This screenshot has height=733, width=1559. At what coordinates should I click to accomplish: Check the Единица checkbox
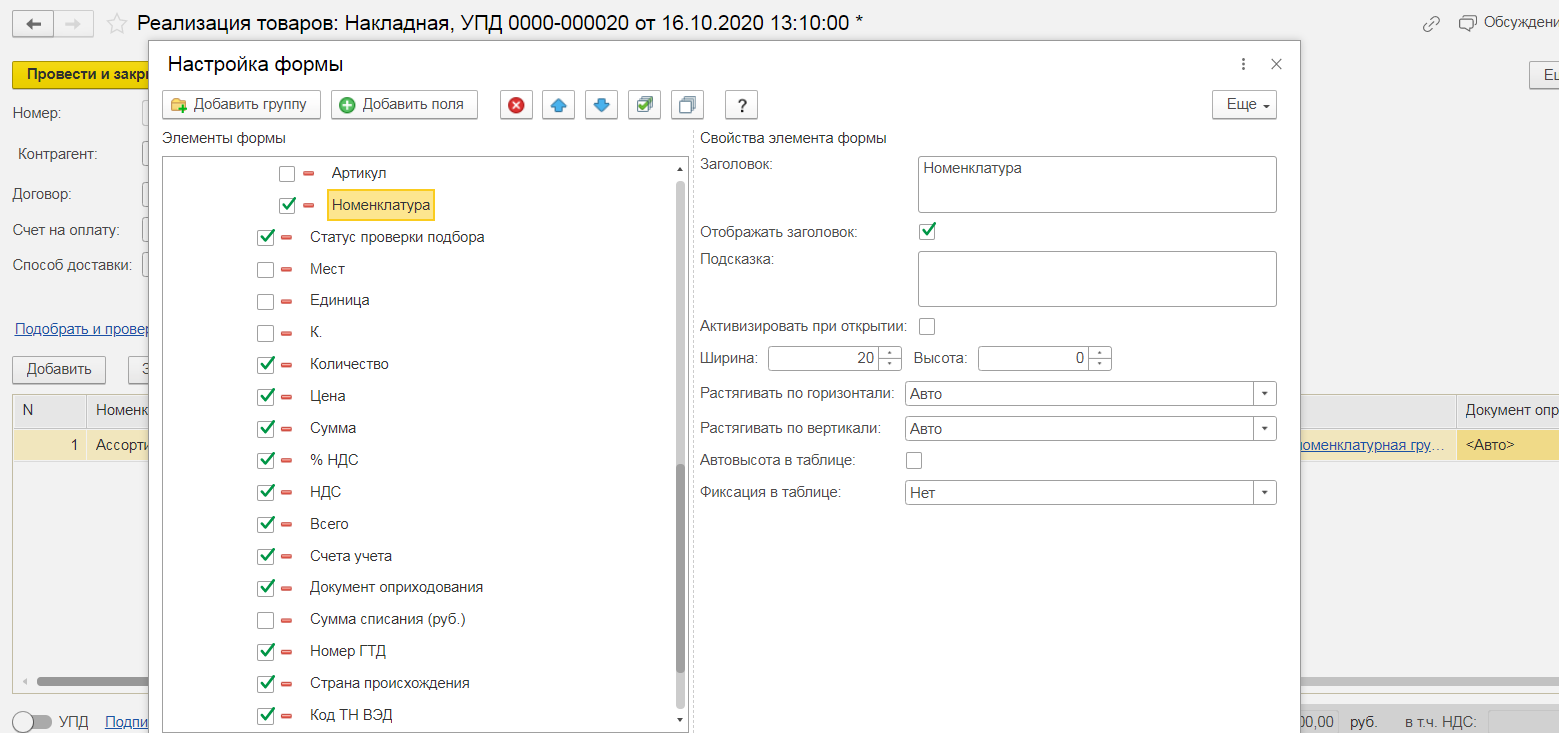(x=266, y=301)
